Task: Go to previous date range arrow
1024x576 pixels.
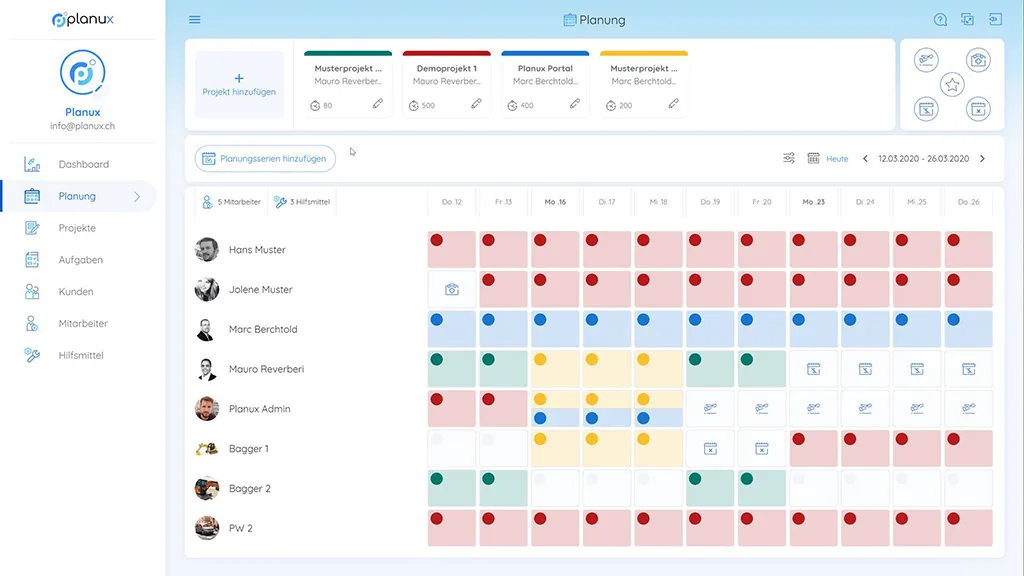Action: click(865, 159)
